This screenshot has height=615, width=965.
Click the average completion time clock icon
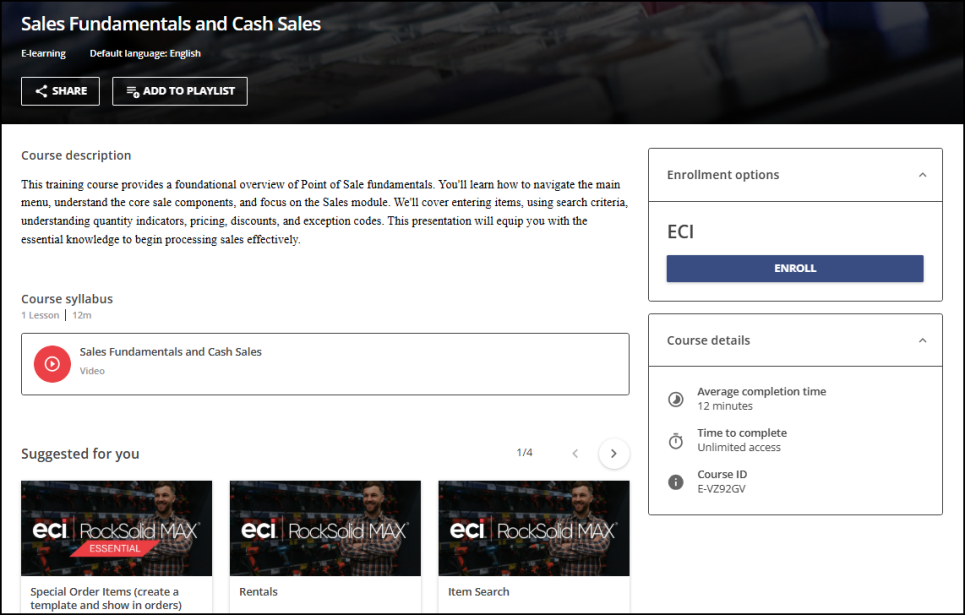click(x=676, y=399)
